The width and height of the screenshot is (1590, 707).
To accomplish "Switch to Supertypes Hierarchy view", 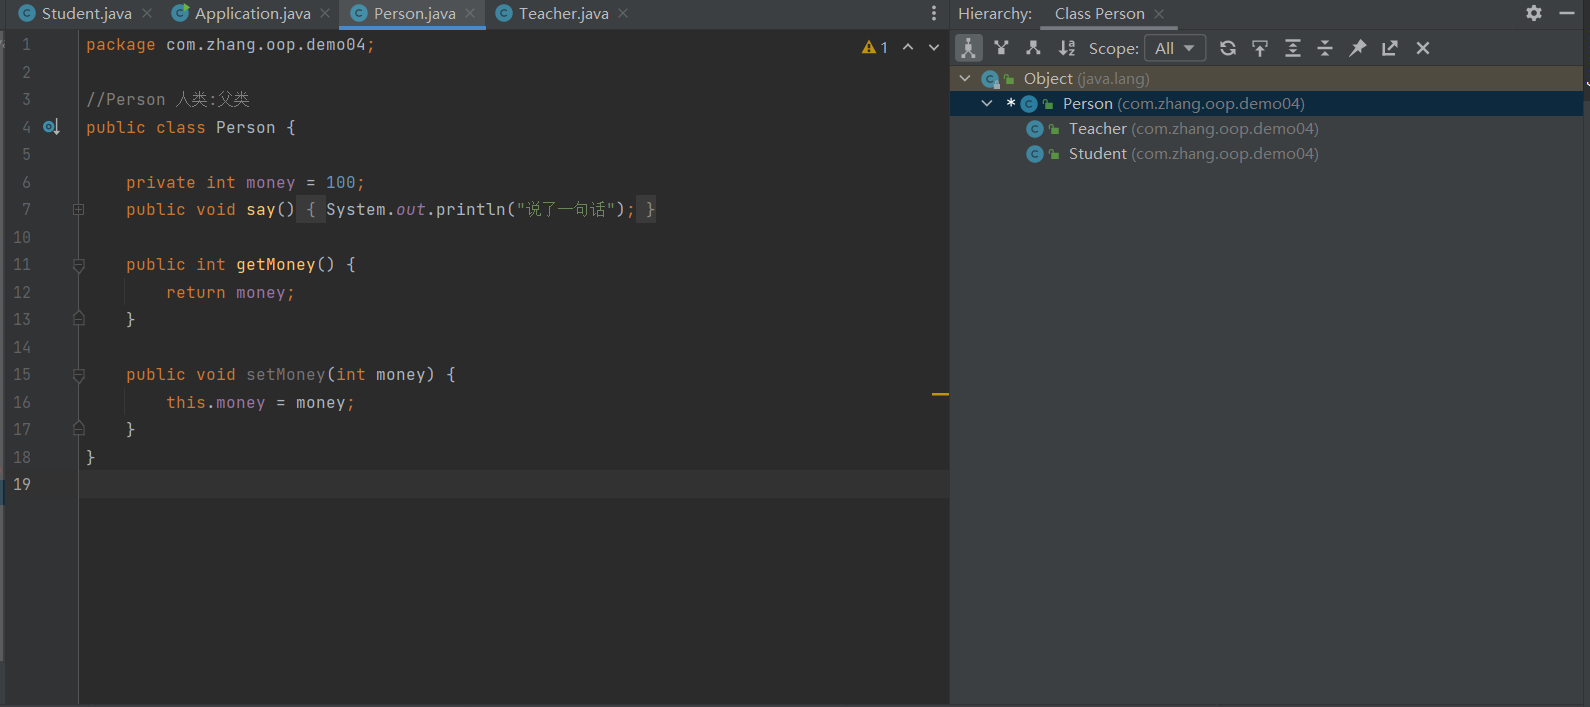I will (x=1001, y=48).
